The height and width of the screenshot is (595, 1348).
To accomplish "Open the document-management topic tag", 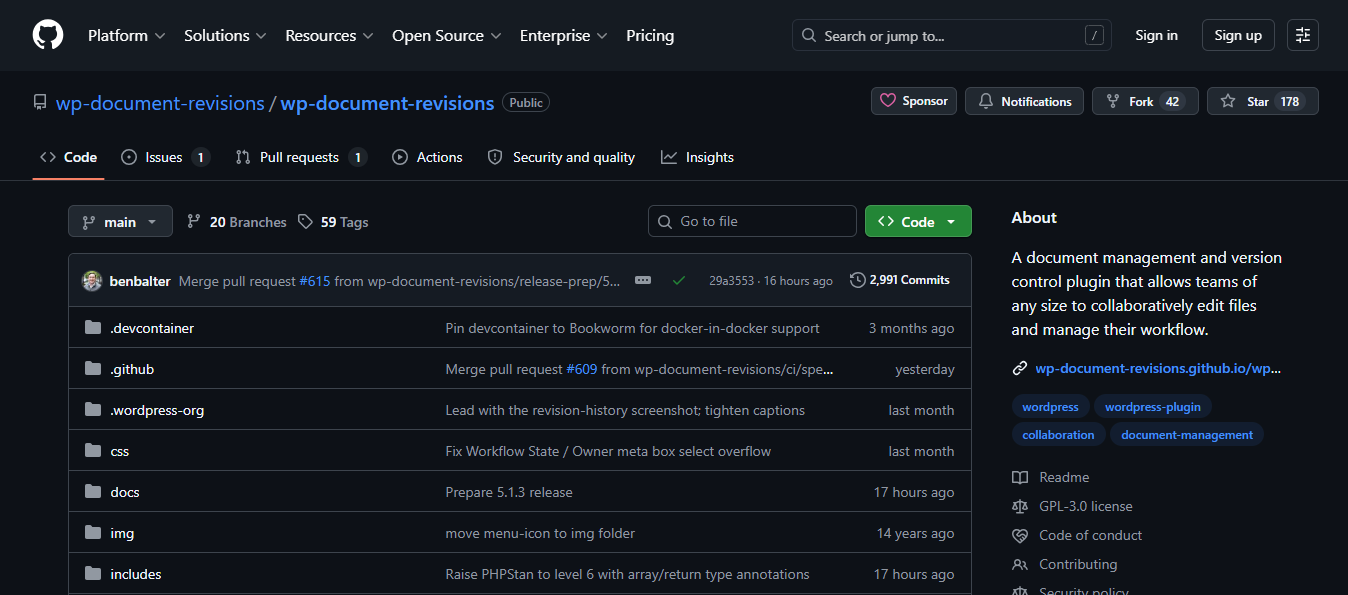I will [1187, 435].
